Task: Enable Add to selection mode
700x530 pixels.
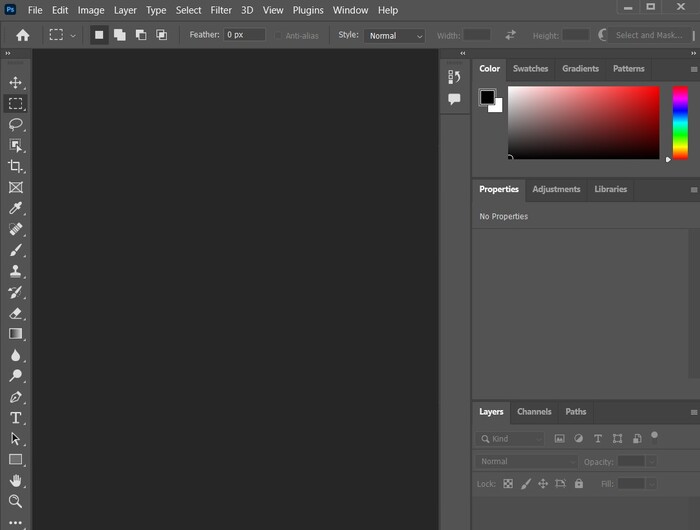Action: pyautogui.click(x=119, y=35)
